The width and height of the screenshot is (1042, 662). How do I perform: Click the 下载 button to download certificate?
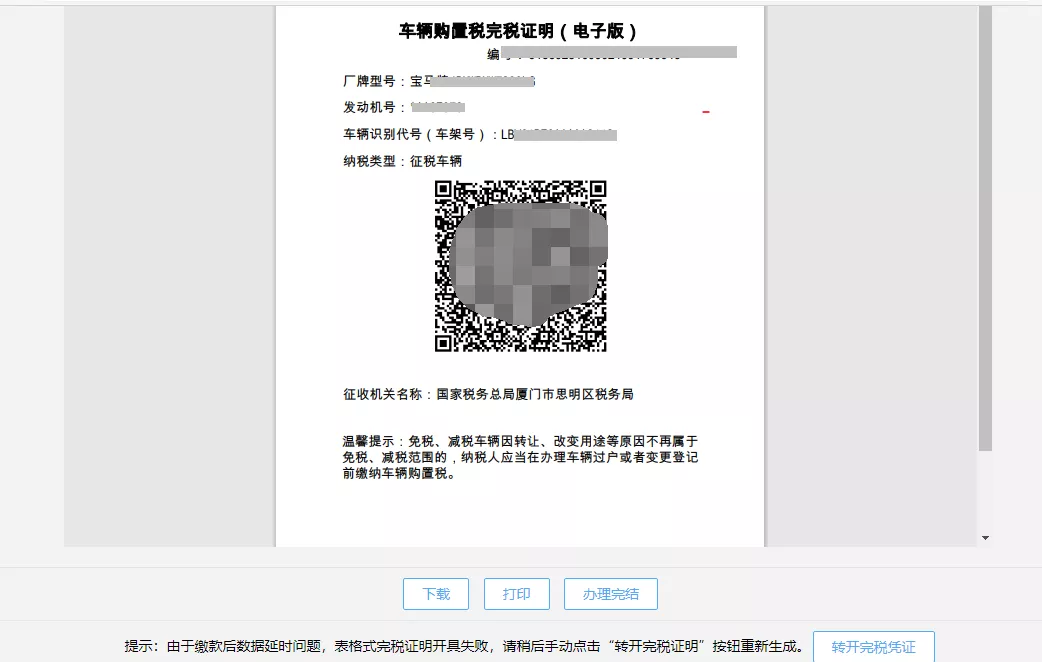coord(435,593)
